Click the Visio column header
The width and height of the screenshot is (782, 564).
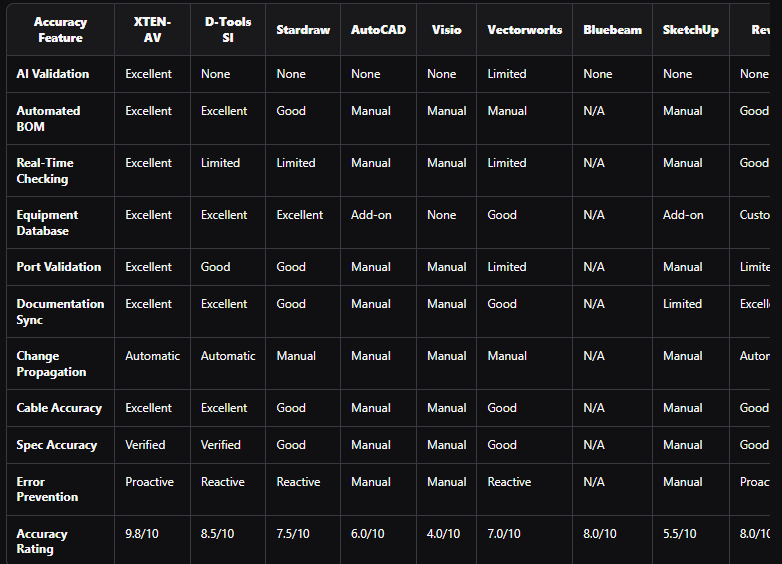(x=446, y=29)
